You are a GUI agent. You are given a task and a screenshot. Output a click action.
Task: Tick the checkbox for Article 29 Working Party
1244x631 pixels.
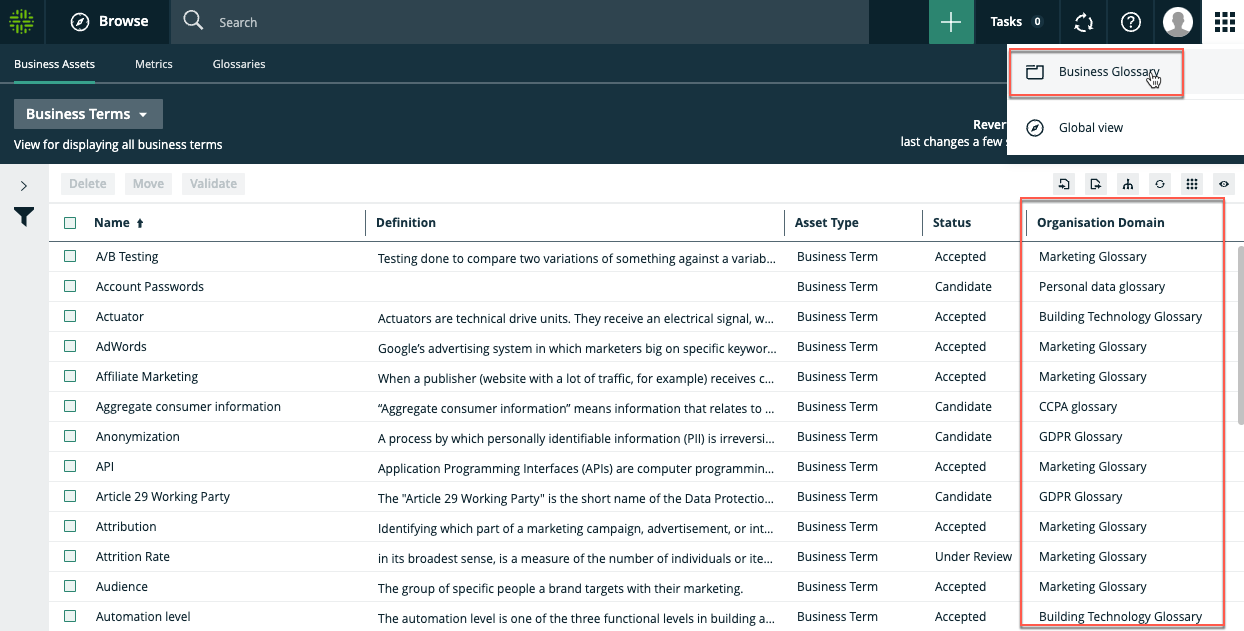[70, 496]
